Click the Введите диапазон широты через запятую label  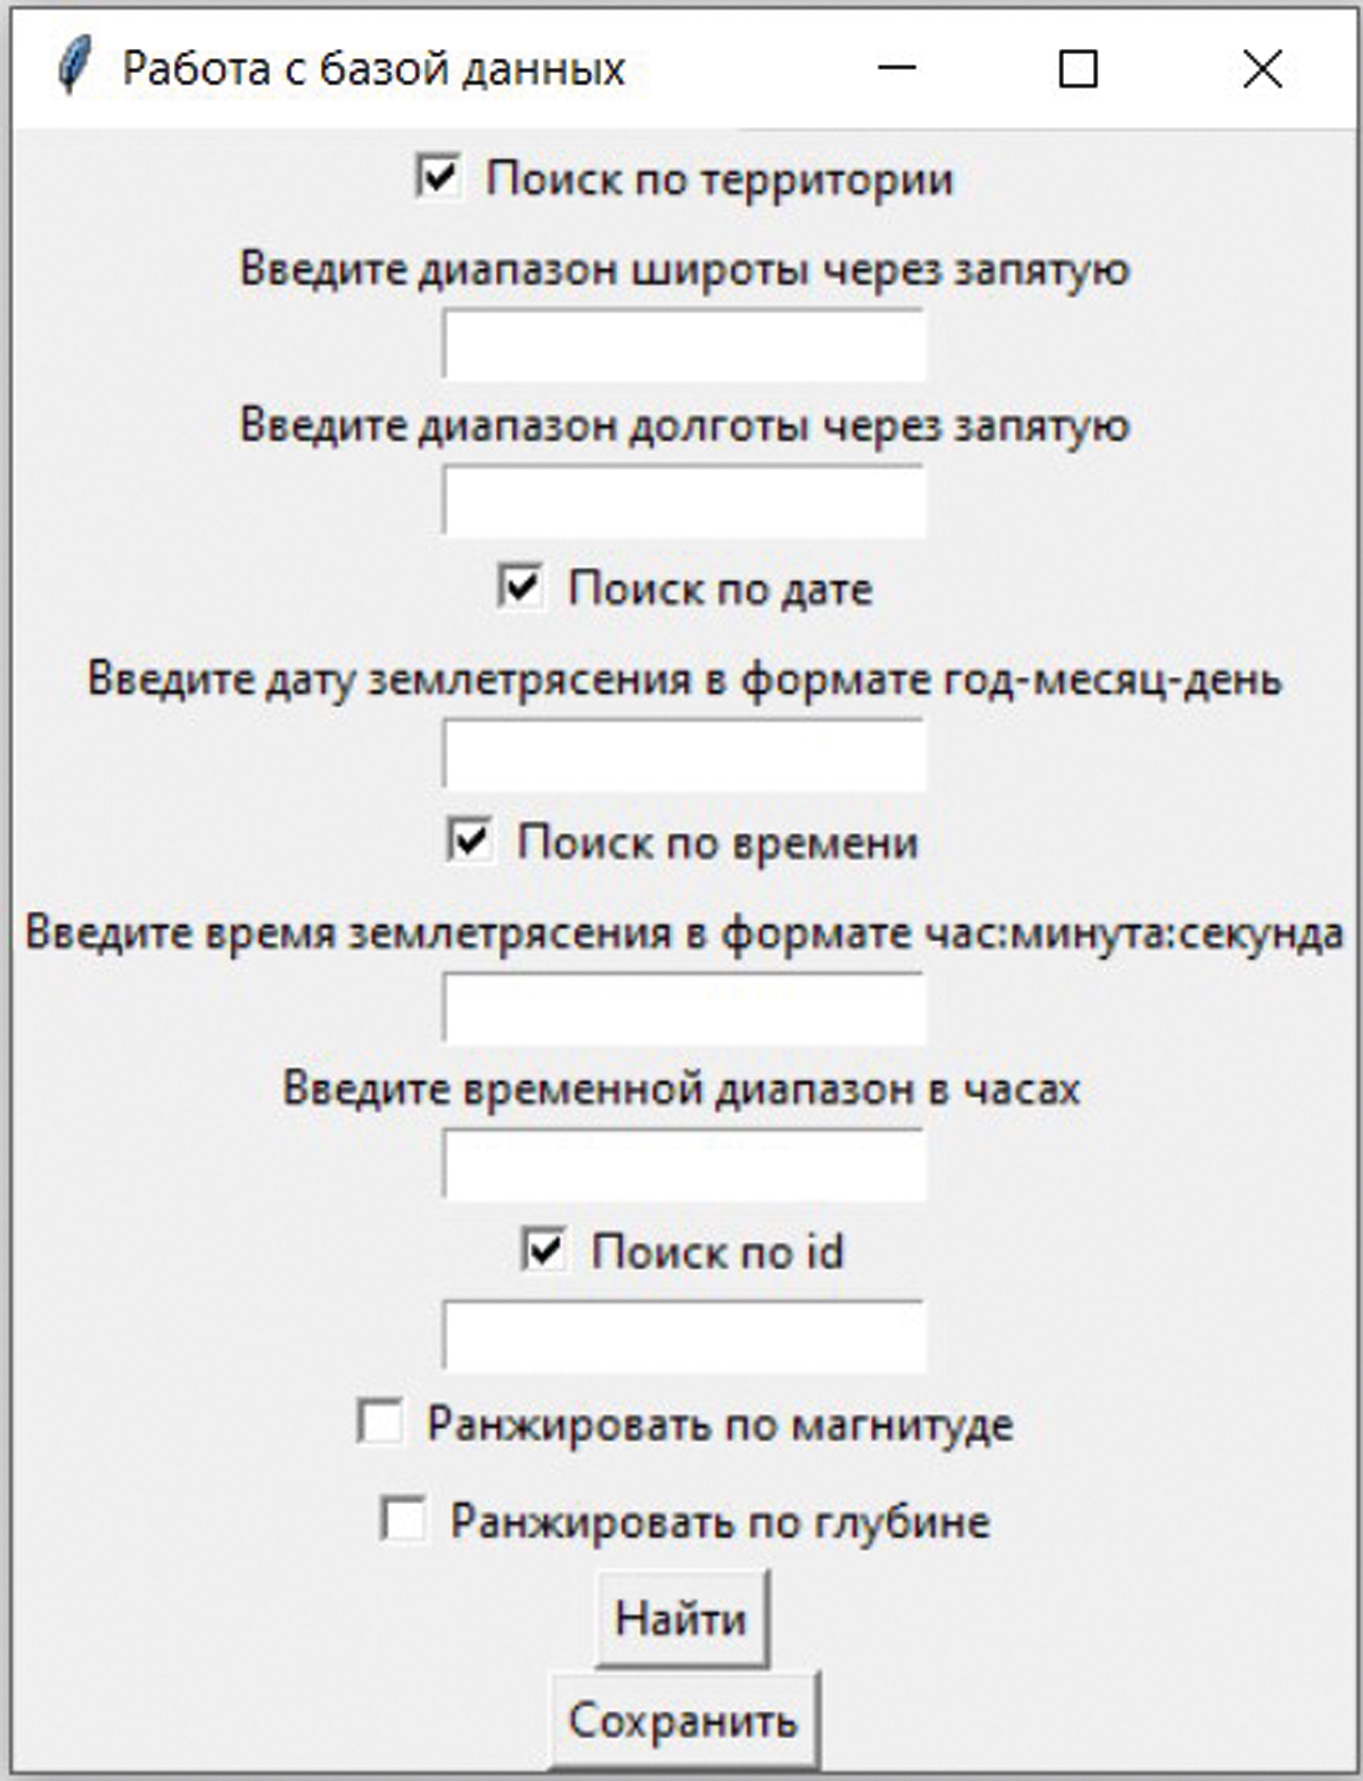684,269
